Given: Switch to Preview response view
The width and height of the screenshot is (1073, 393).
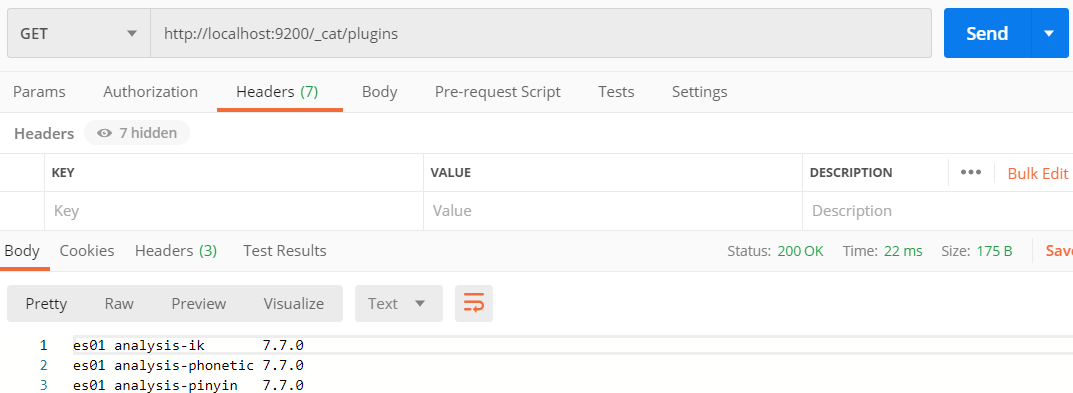Looking at the screenshot, I should tap(198, 303).
